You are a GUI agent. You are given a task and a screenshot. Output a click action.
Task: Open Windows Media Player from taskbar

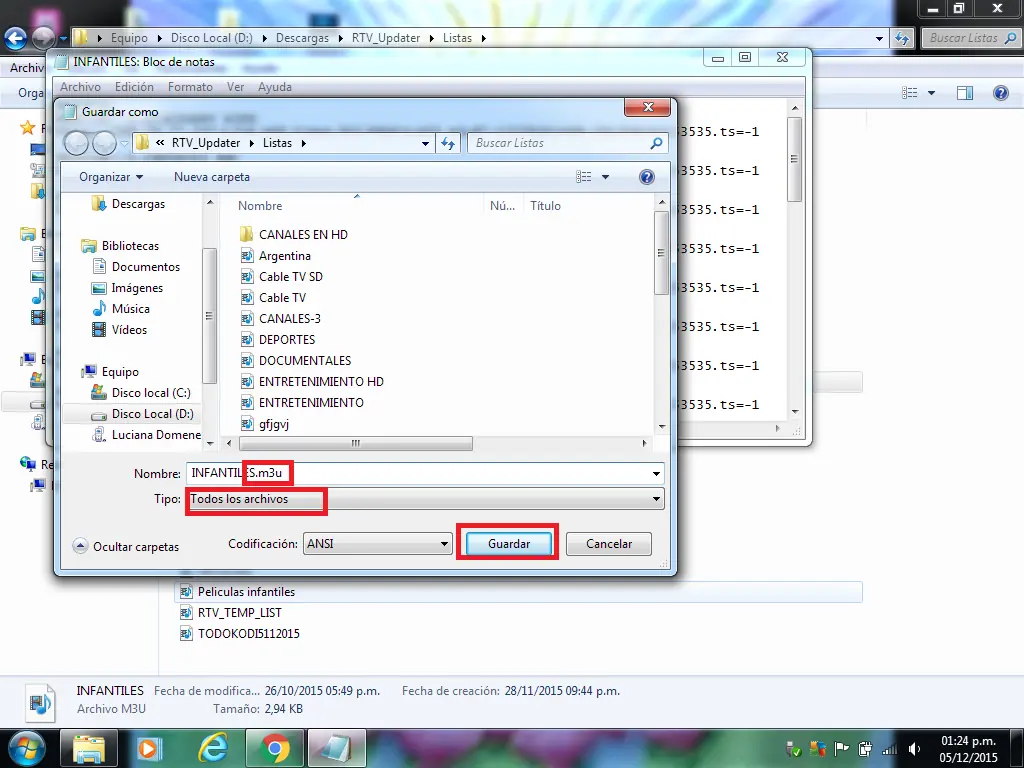coord(150,748)
